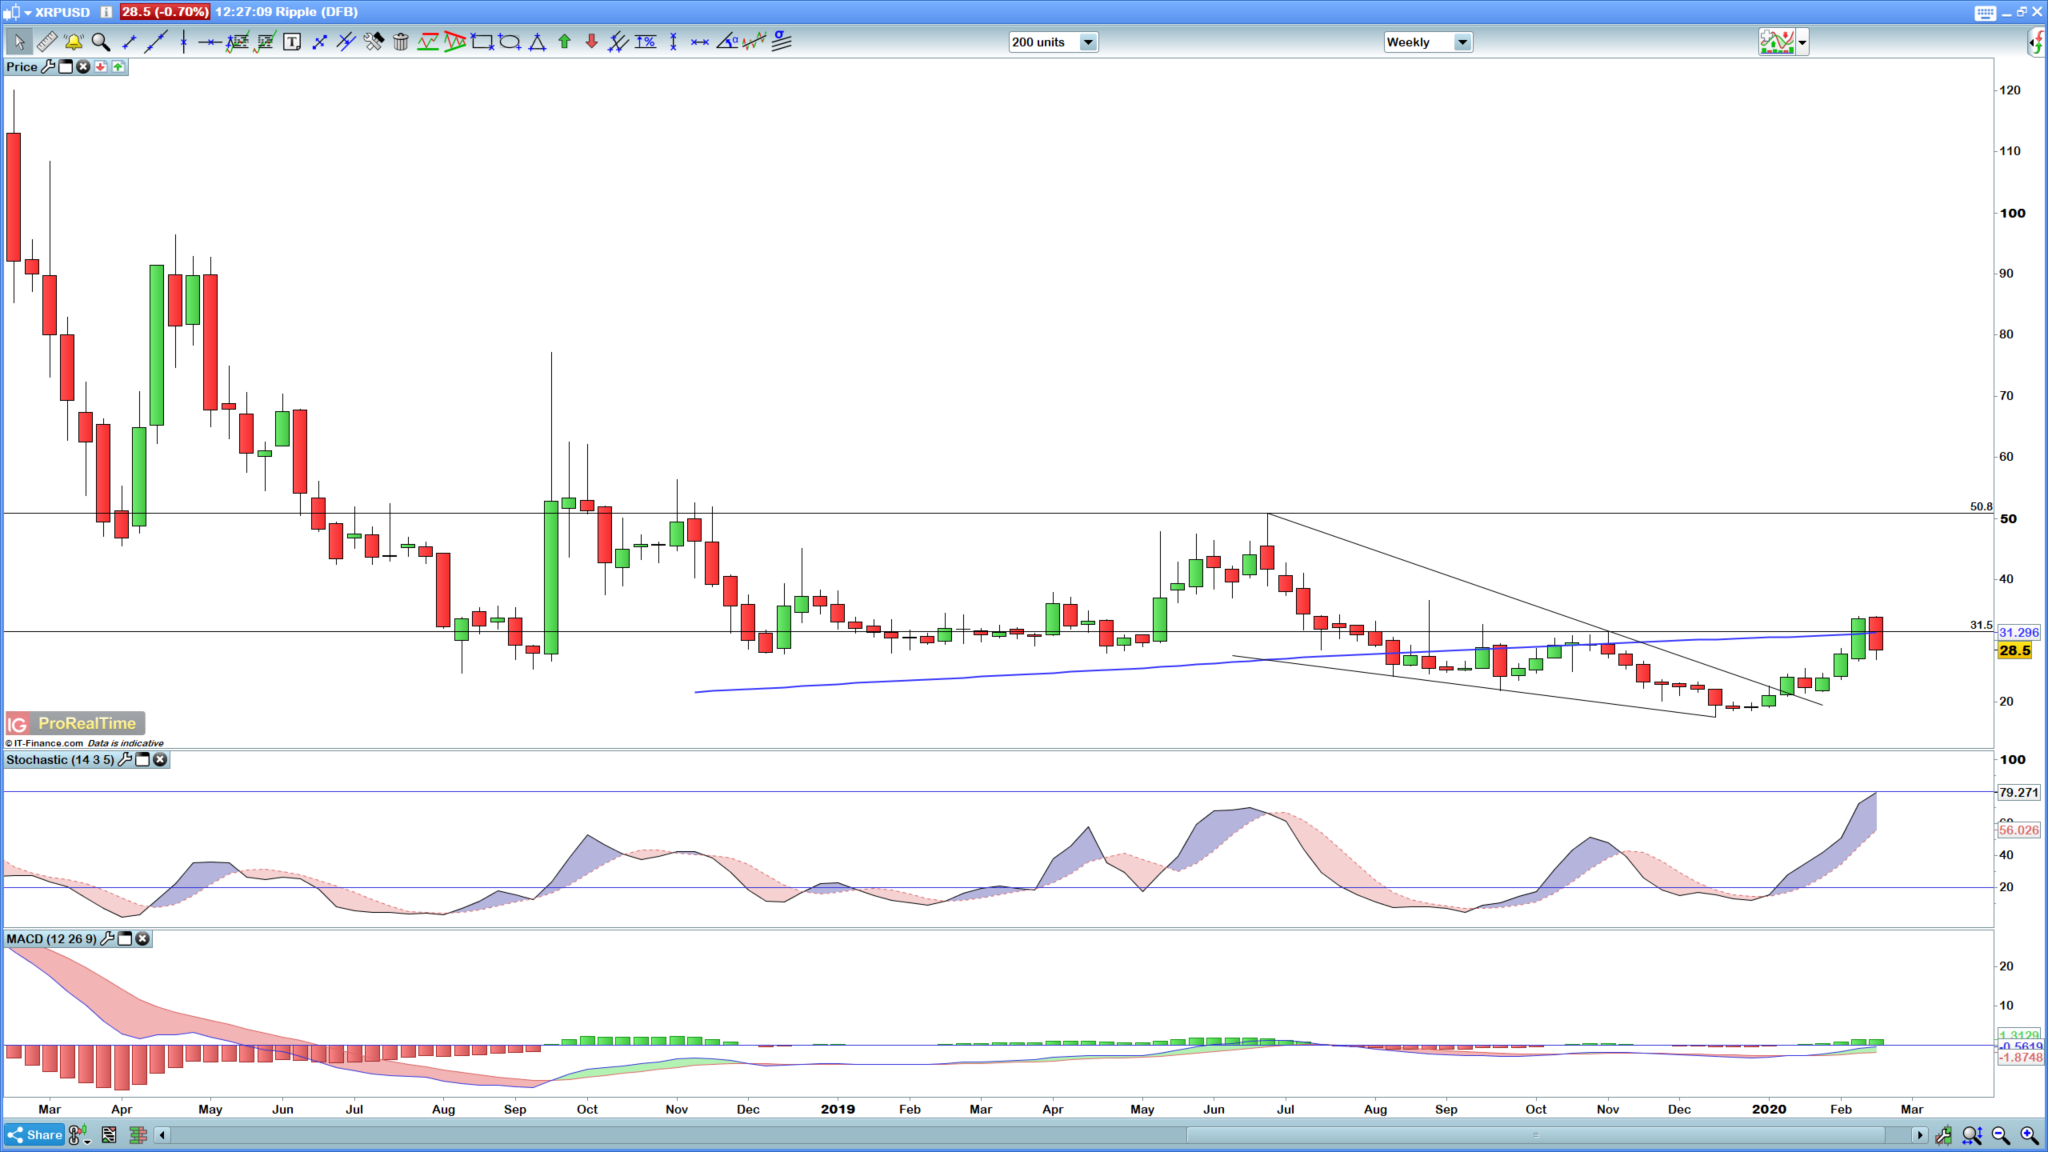
Task: Open the alert bell tool
Action: point(74,42)
